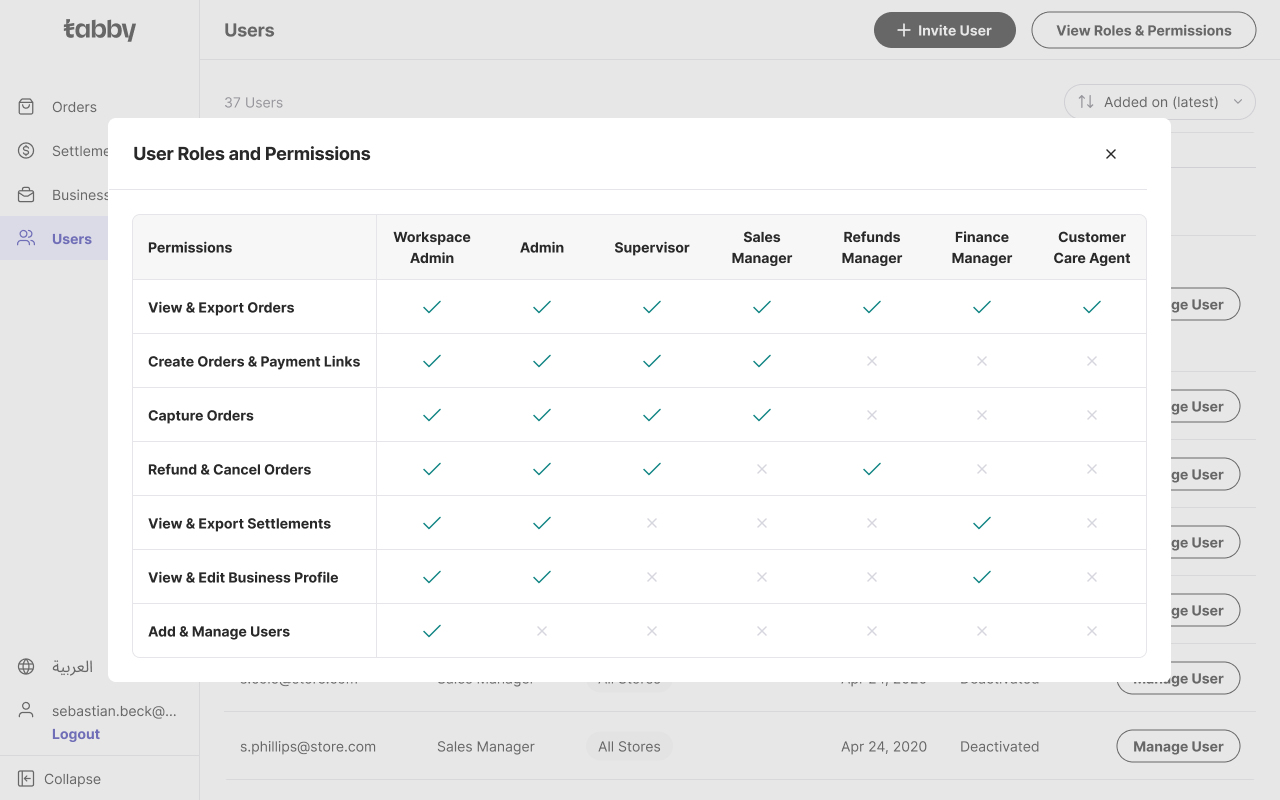Click the sort arrows icon beside Added on

(1086, 102)
